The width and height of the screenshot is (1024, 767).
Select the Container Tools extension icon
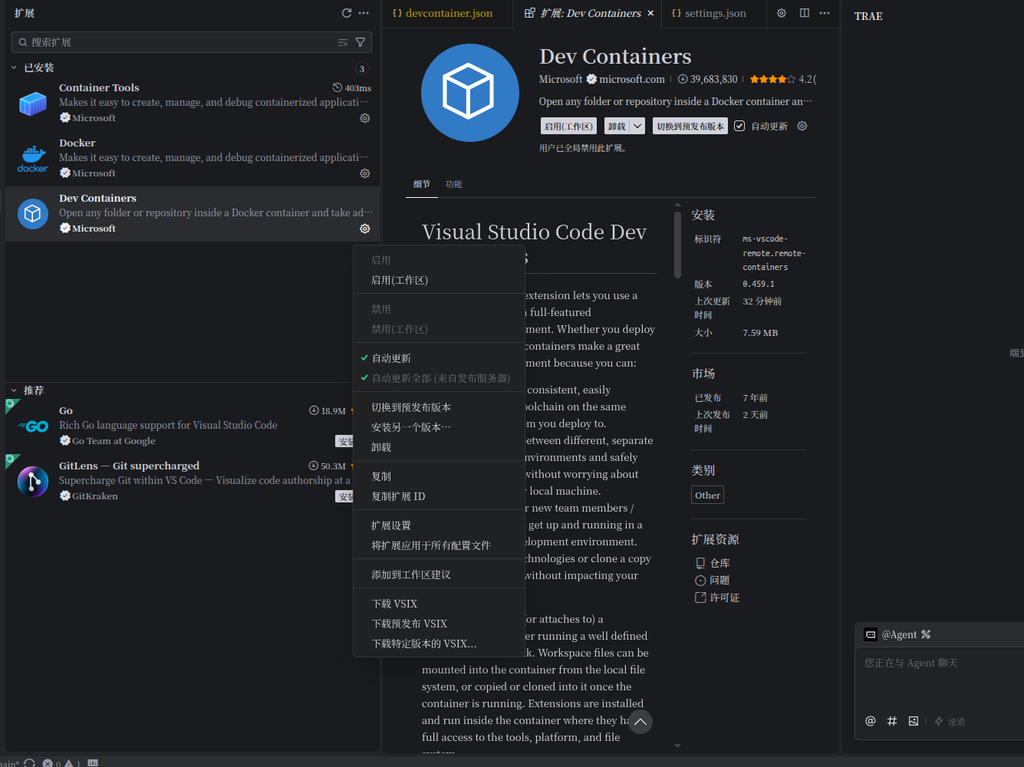tap(33, 103)
